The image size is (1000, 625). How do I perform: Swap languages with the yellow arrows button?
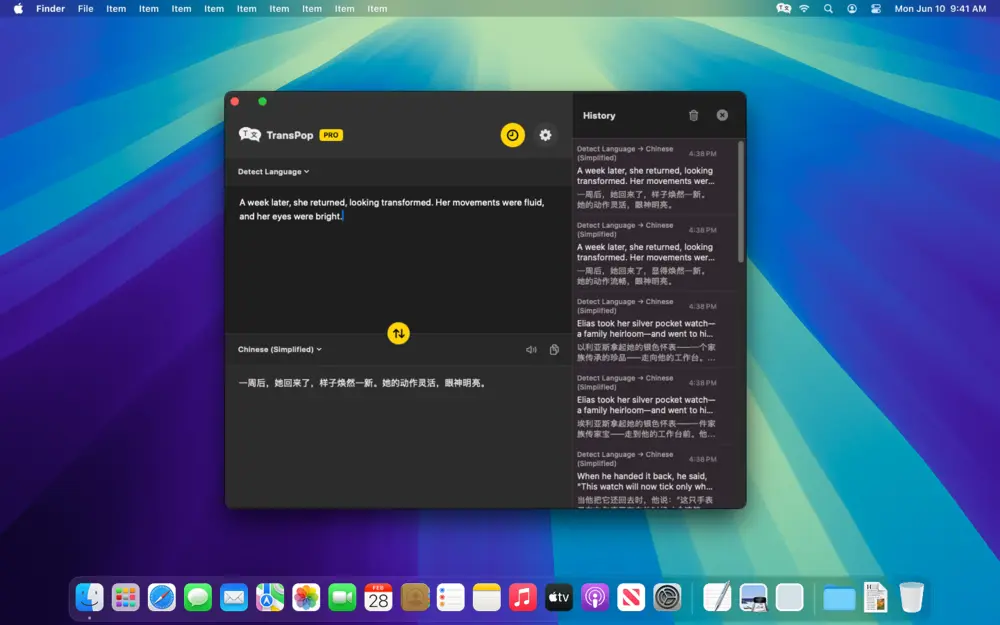tap(398, 333)
